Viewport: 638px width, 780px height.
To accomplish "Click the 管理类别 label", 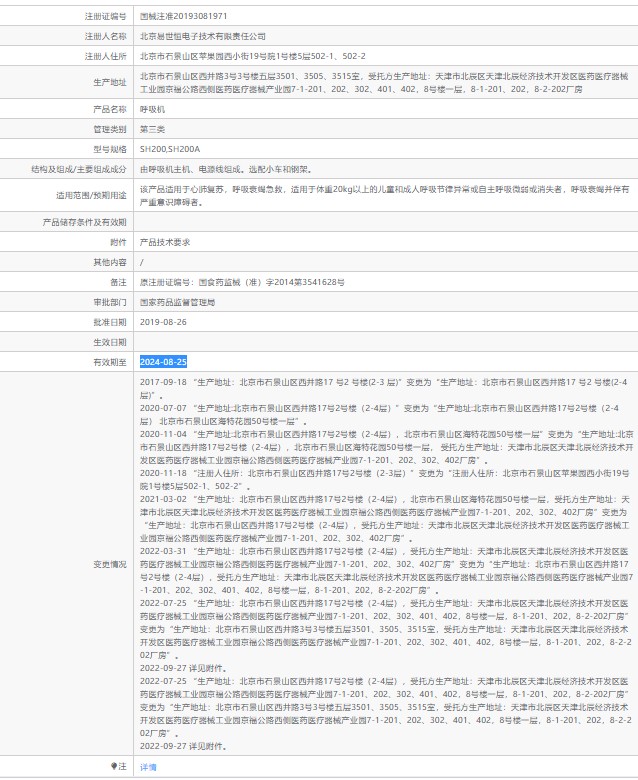I will click(110, 129).
